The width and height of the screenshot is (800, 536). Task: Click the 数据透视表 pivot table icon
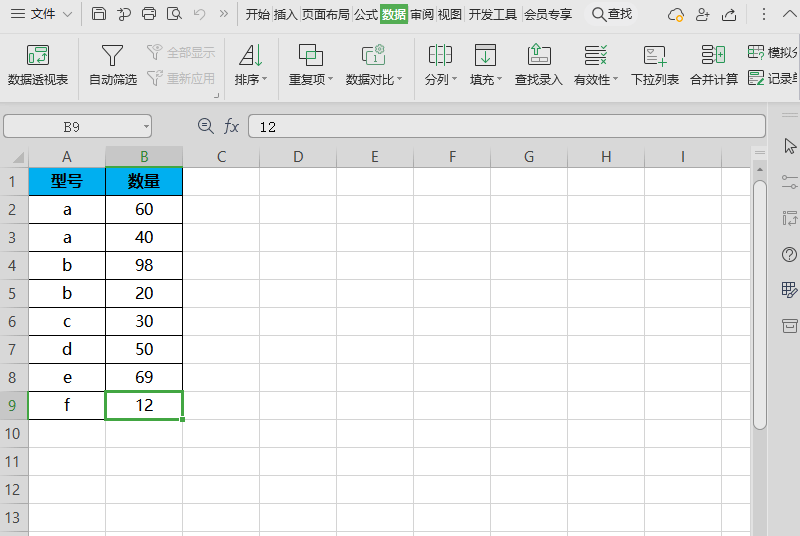click(38, 56)
